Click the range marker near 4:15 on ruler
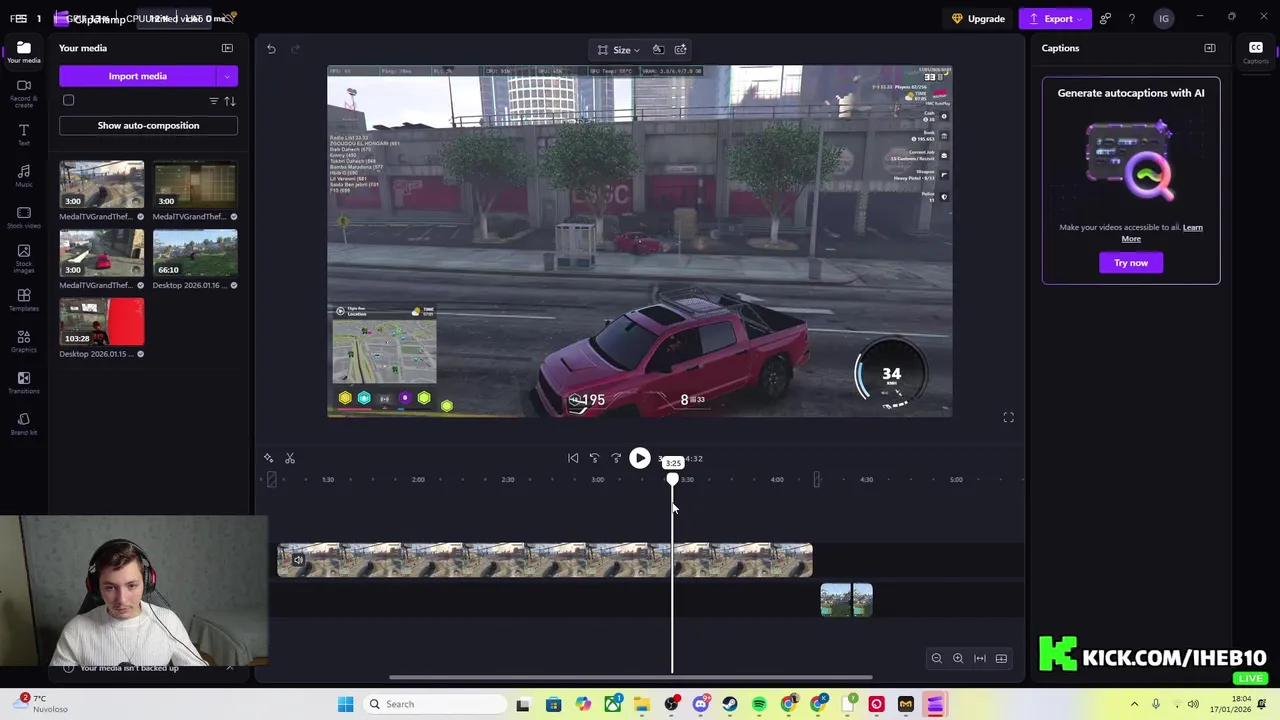This screenshot has width=1280, height=720. (x=817, y=480)
